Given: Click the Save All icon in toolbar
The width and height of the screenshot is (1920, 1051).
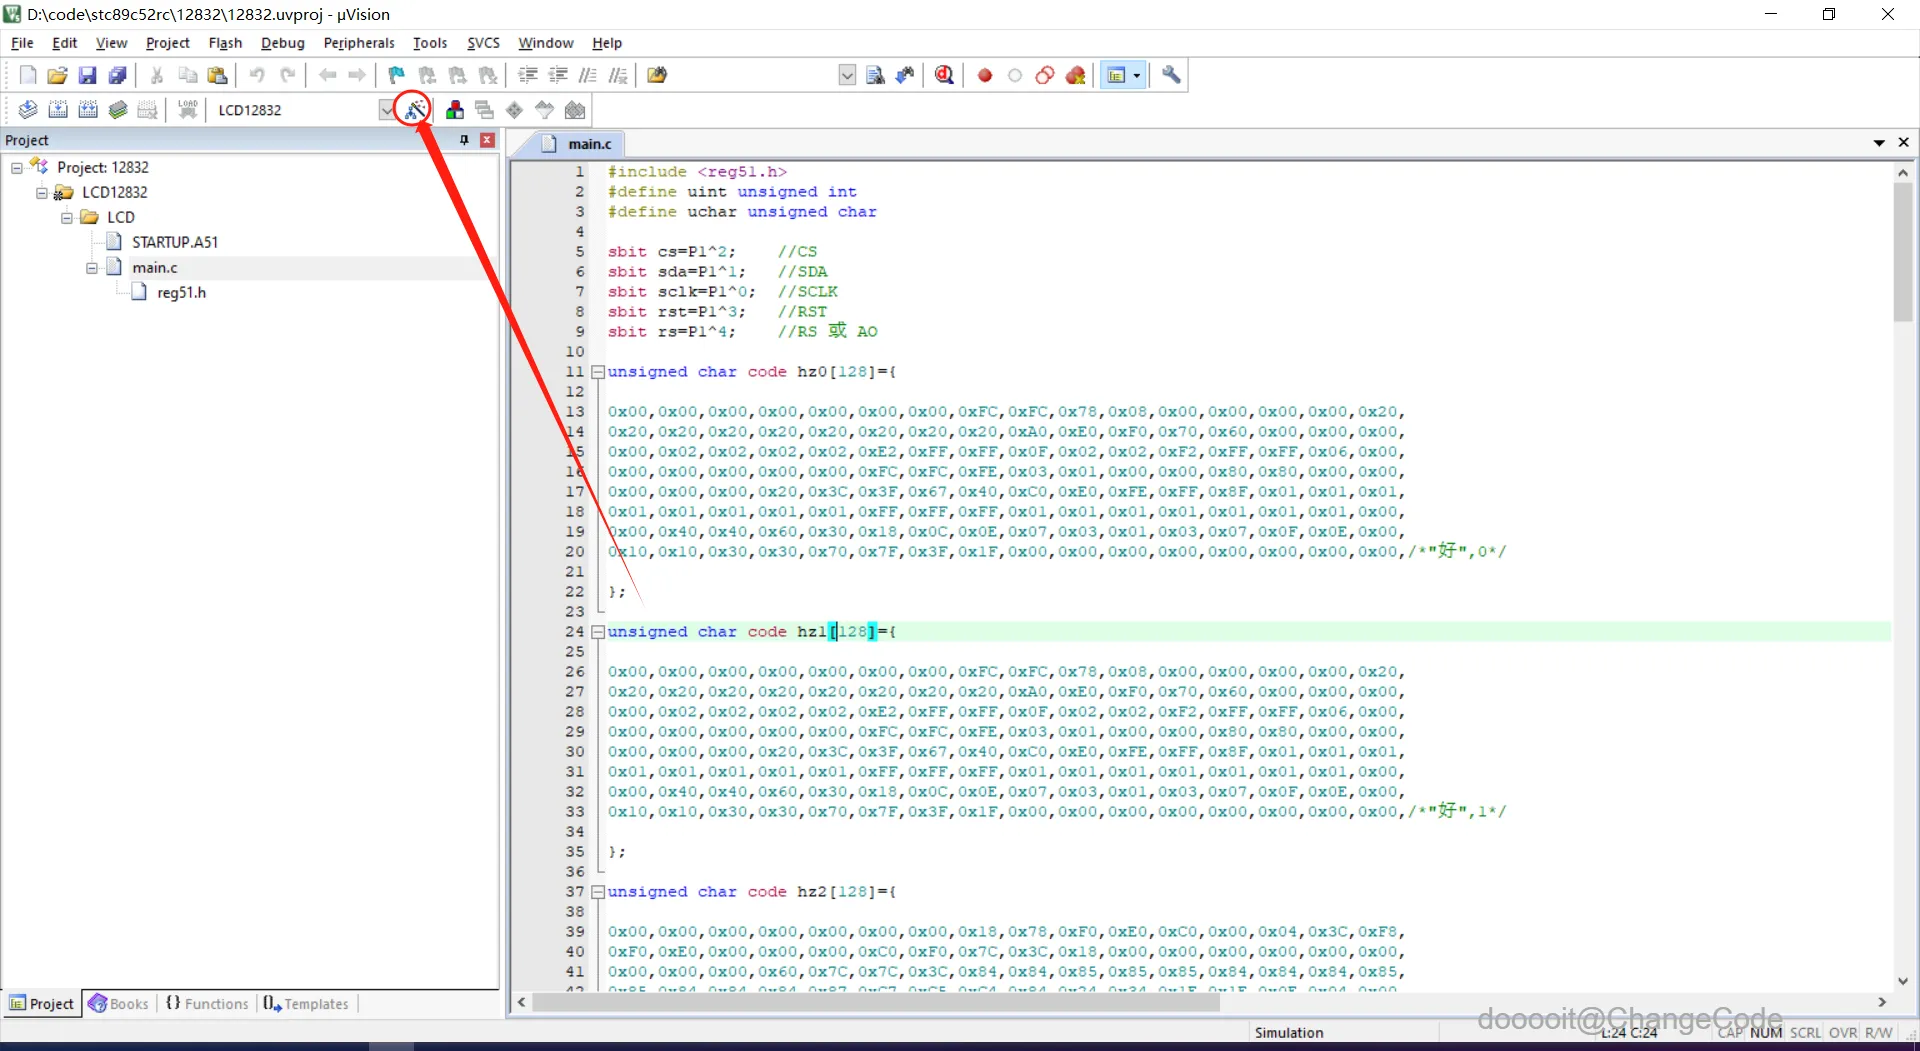Looking at the screenshot, I should tap(118, 75).
